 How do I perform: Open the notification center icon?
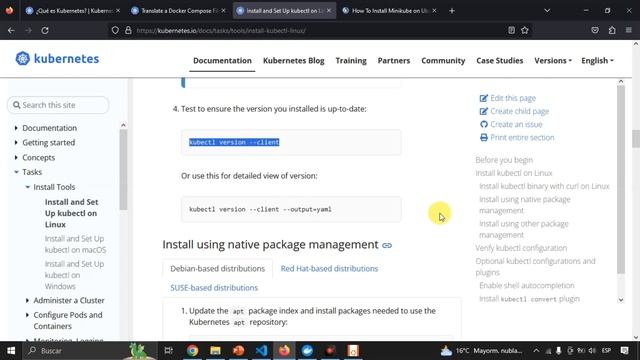point(624,351)
